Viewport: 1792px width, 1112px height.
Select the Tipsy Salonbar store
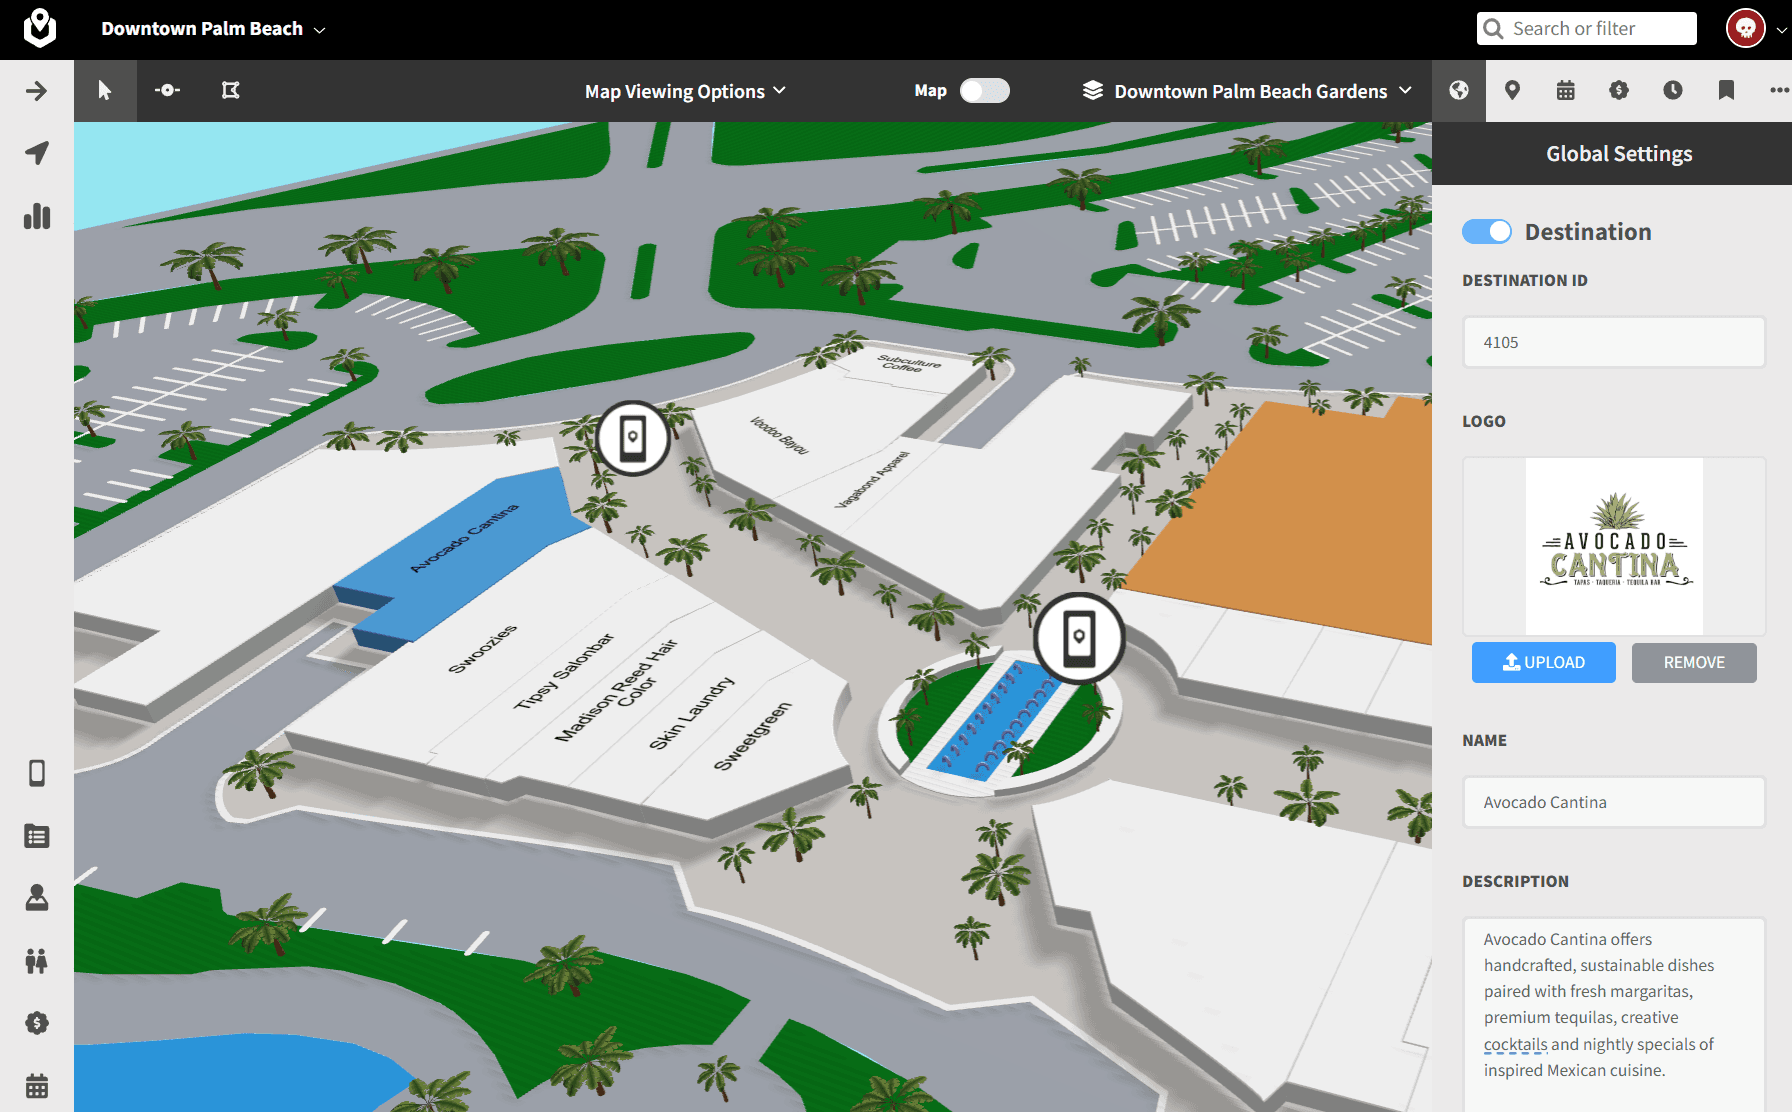(564, 672)
